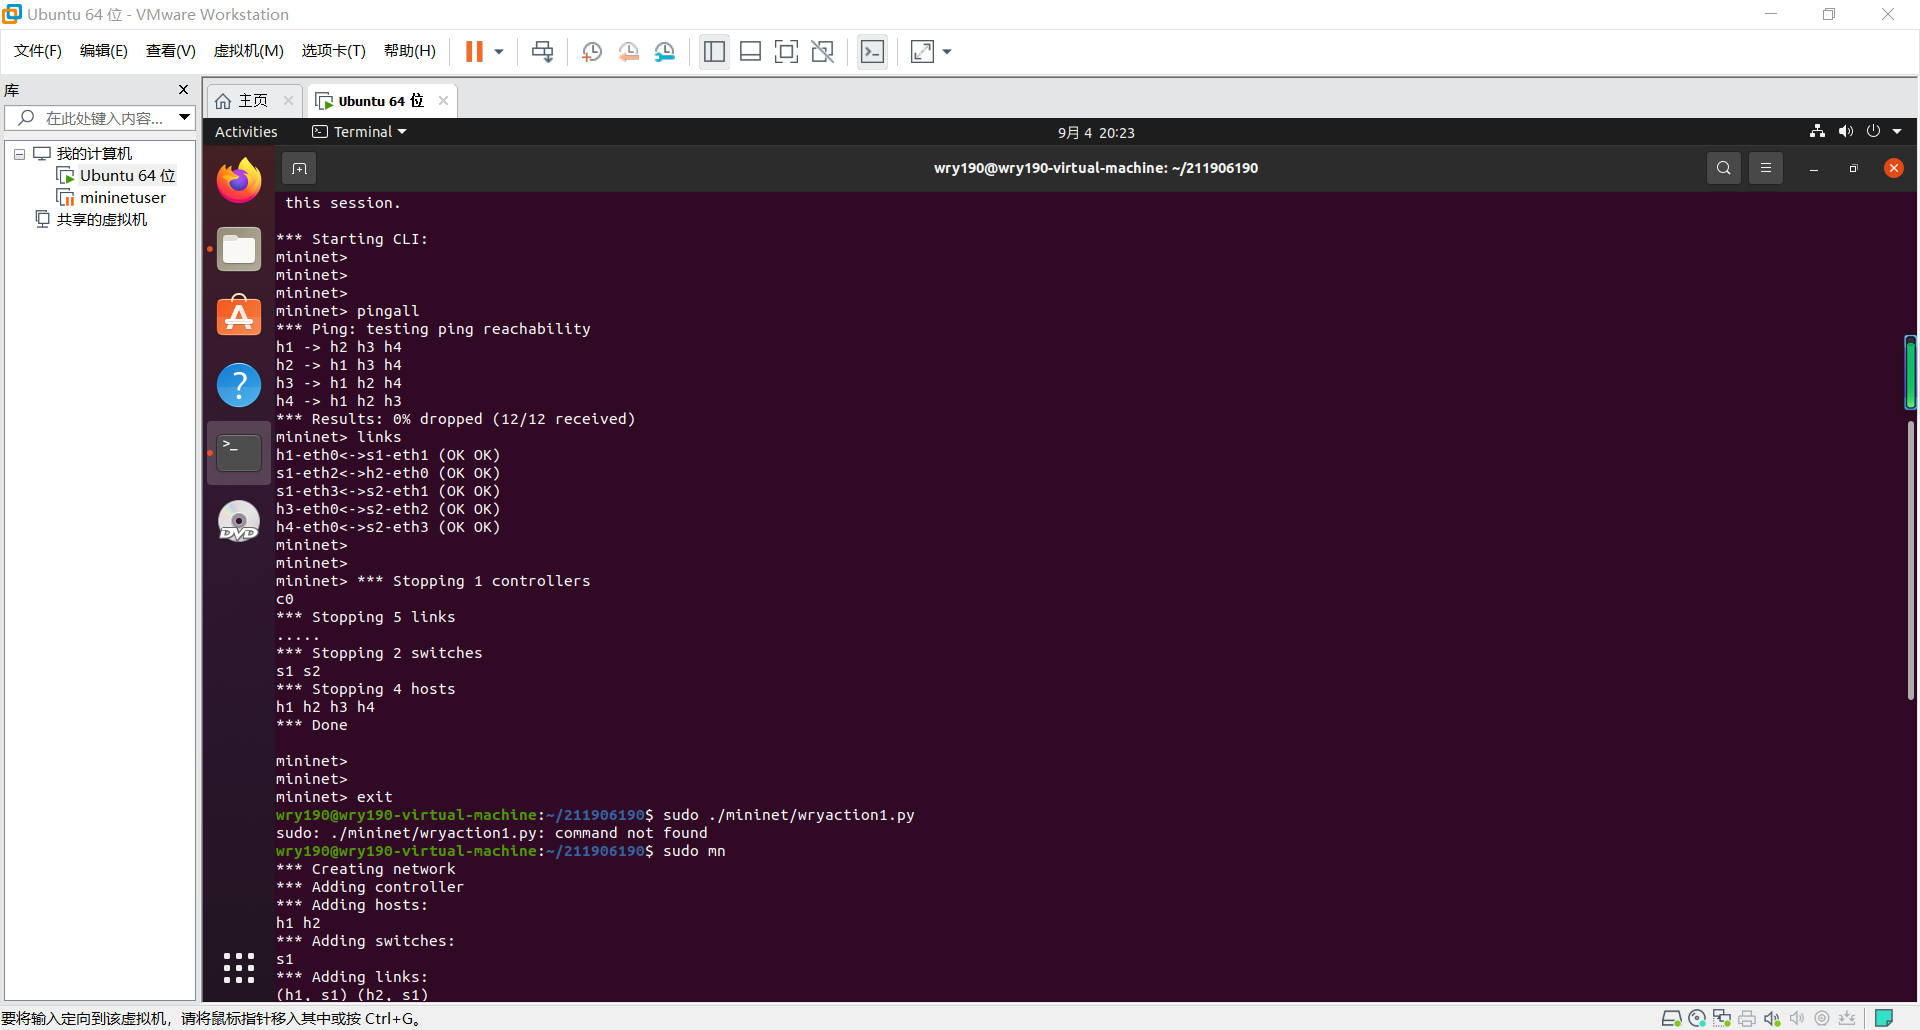Open the 帮助(H) menu

[x=410, y=51]
